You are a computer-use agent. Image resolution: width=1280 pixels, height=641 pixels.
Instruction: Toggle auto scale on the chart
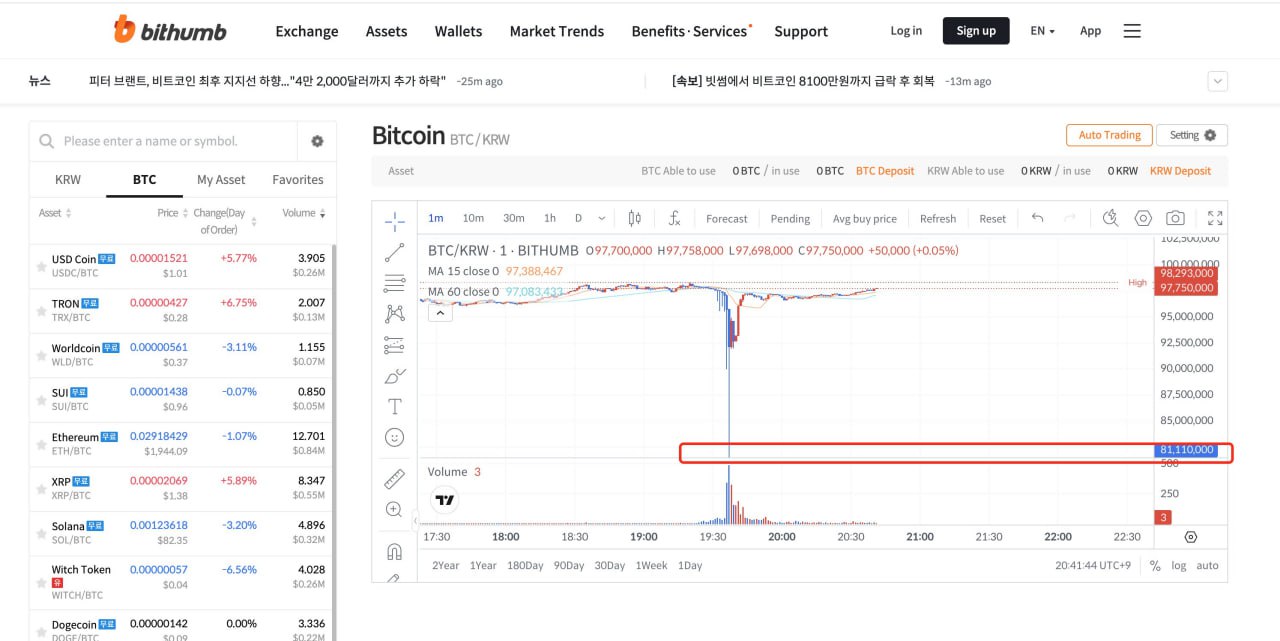click(x=1207, y=565)
